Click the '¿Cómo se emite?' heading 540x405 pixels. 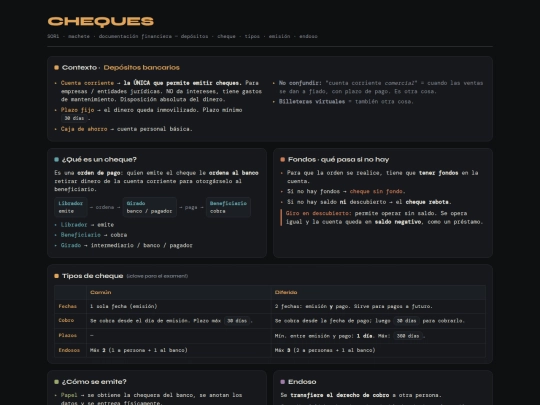pyautogui.click(x=94, y=382)
